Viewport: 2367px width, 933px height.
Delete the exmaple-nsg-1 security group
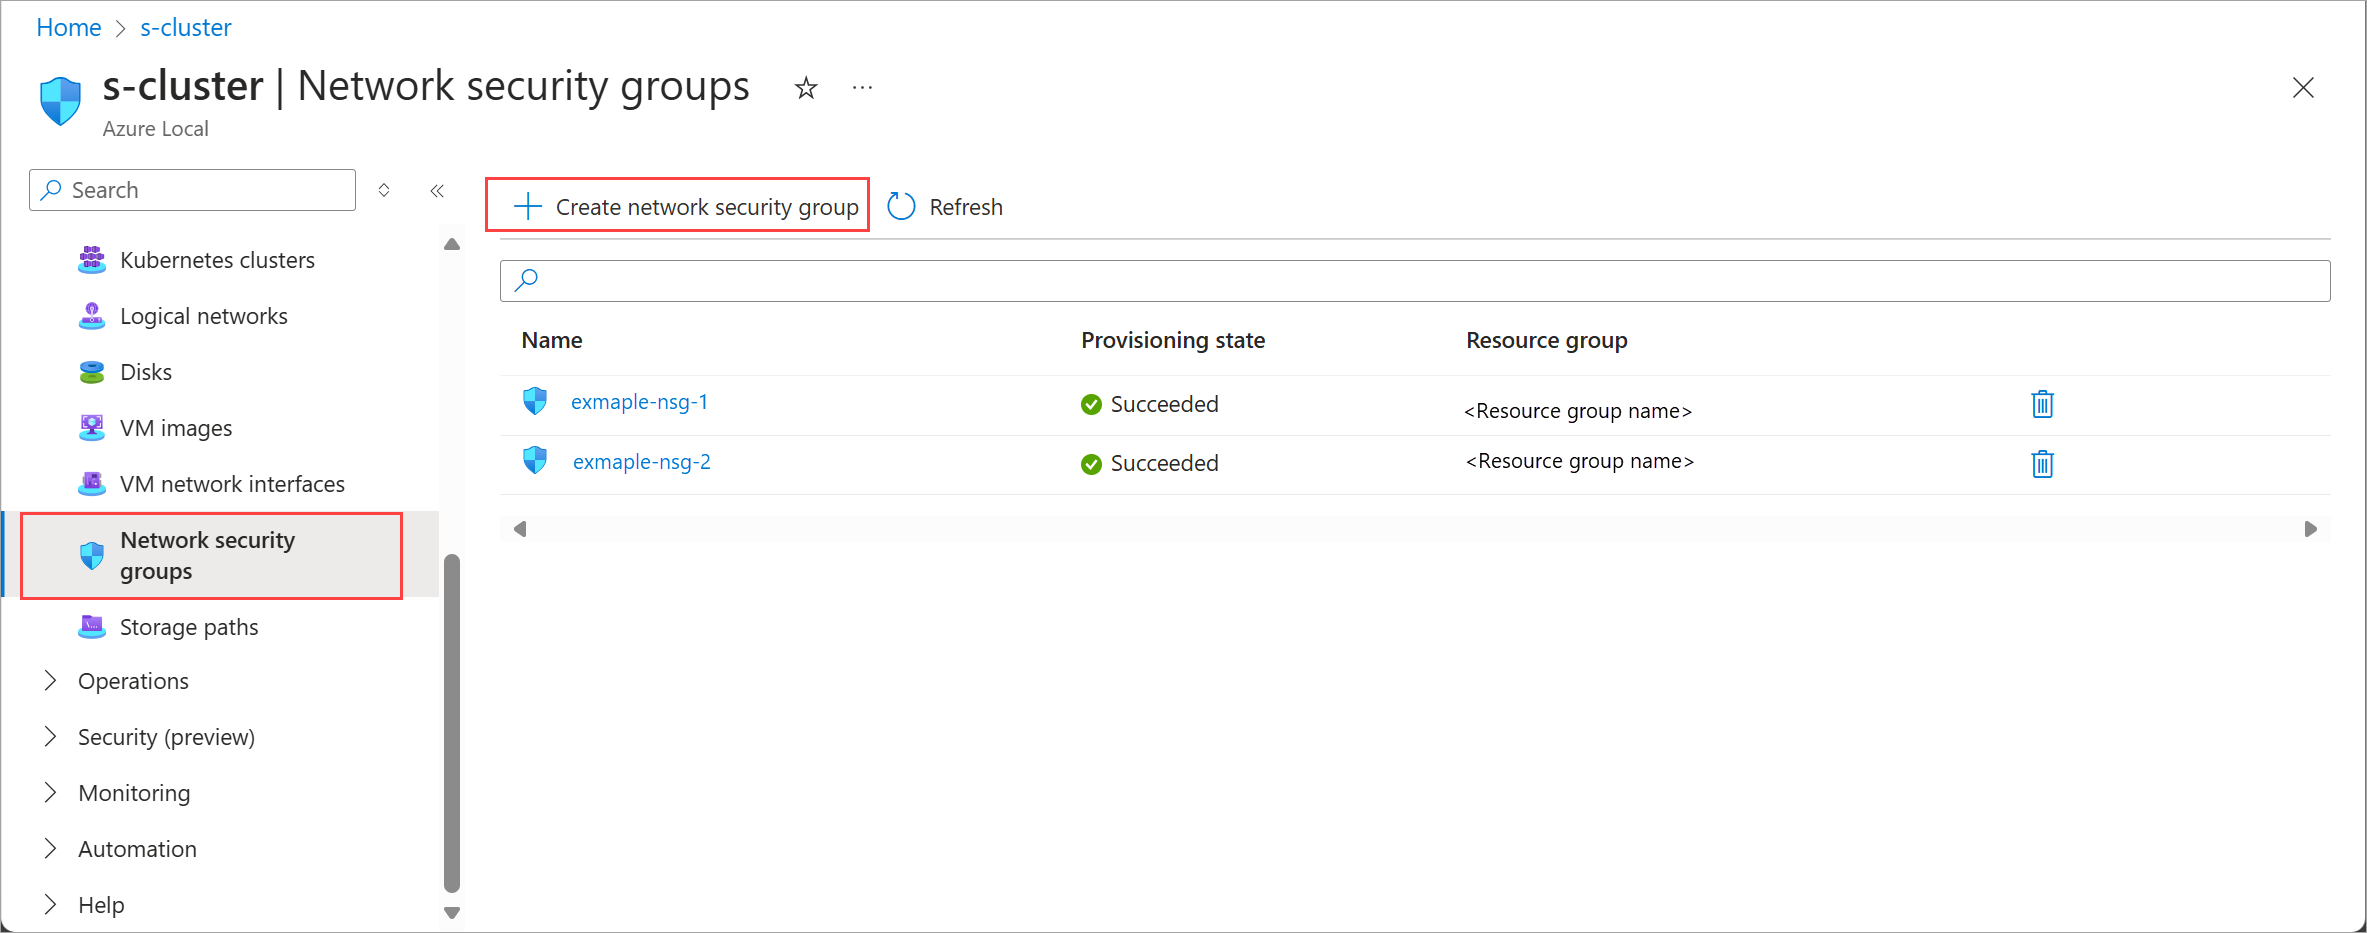point(2042,404)
